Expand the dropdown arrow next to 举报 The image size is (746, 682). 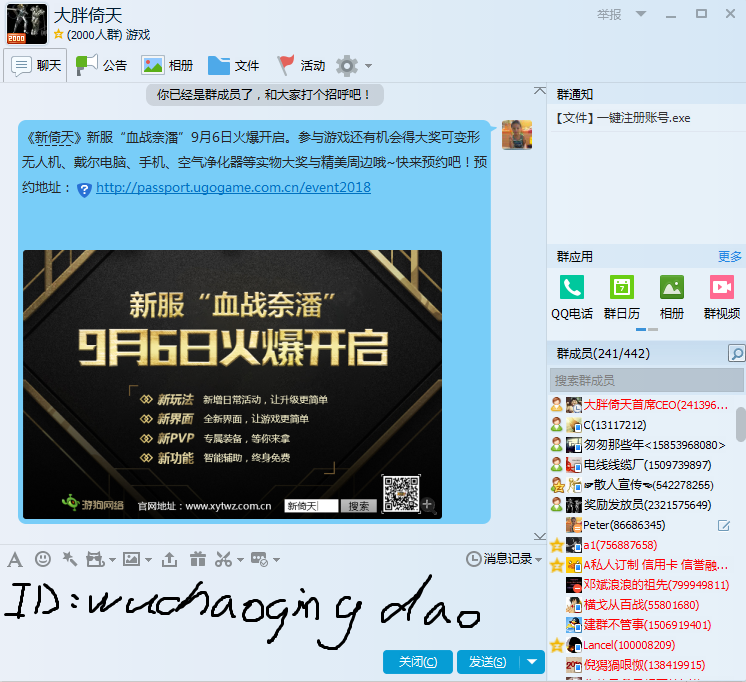pyautogui.click(x=641, y=14)
